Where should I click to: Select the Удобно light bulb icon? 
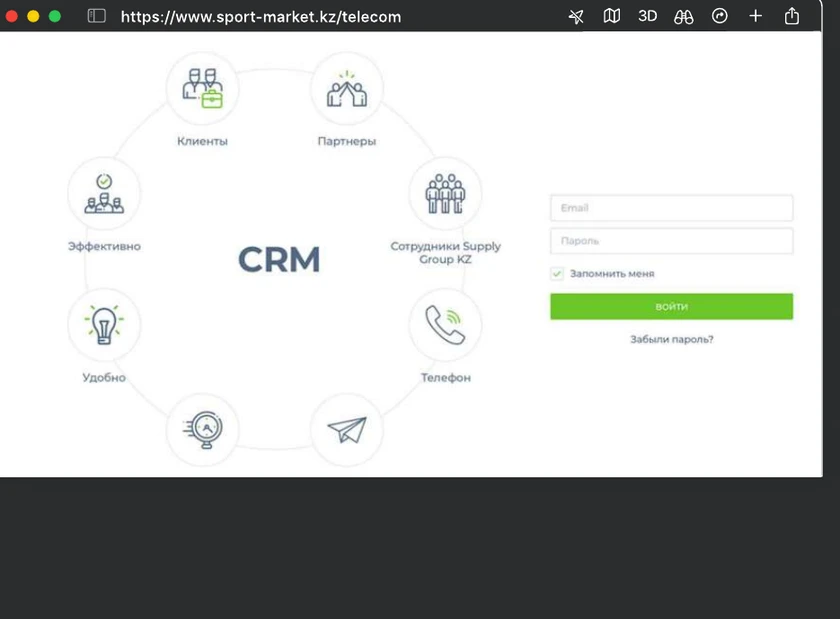point(104,325)
